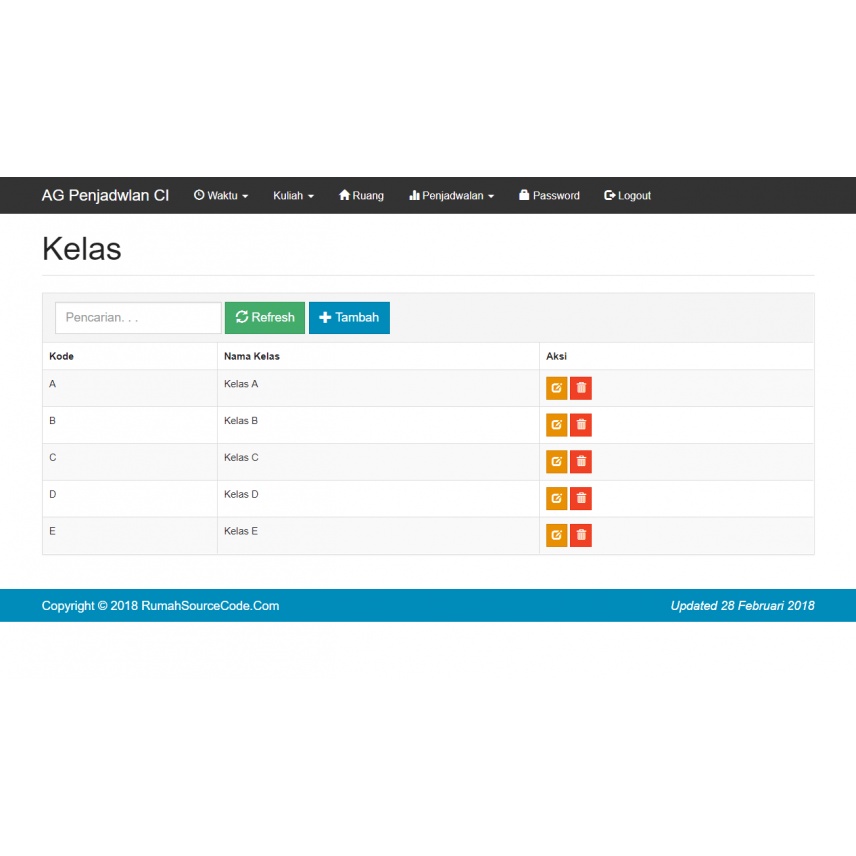This screenshot has height=856, width=856.
Task: Delete the Kelas C row
Action: [x=581, y=462]
